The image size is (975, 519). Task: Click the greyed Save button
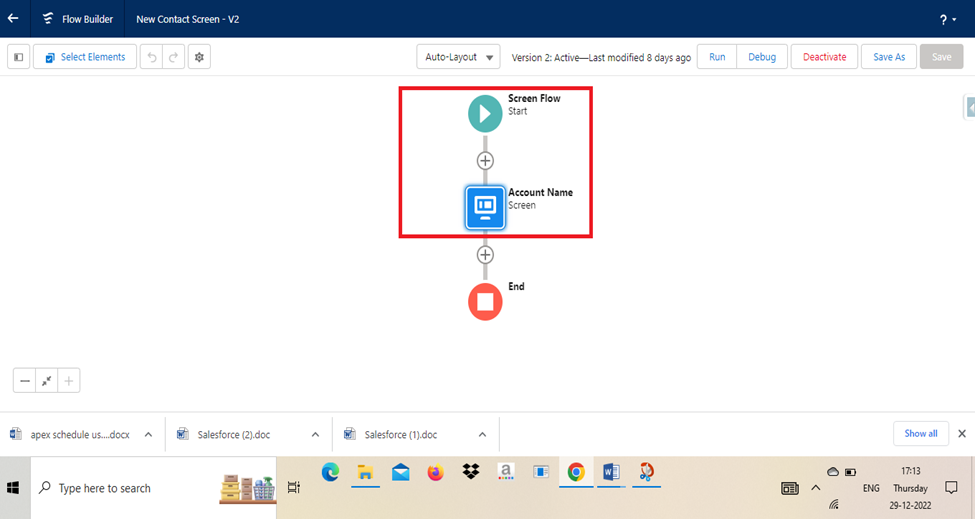[x=941, y=57]
